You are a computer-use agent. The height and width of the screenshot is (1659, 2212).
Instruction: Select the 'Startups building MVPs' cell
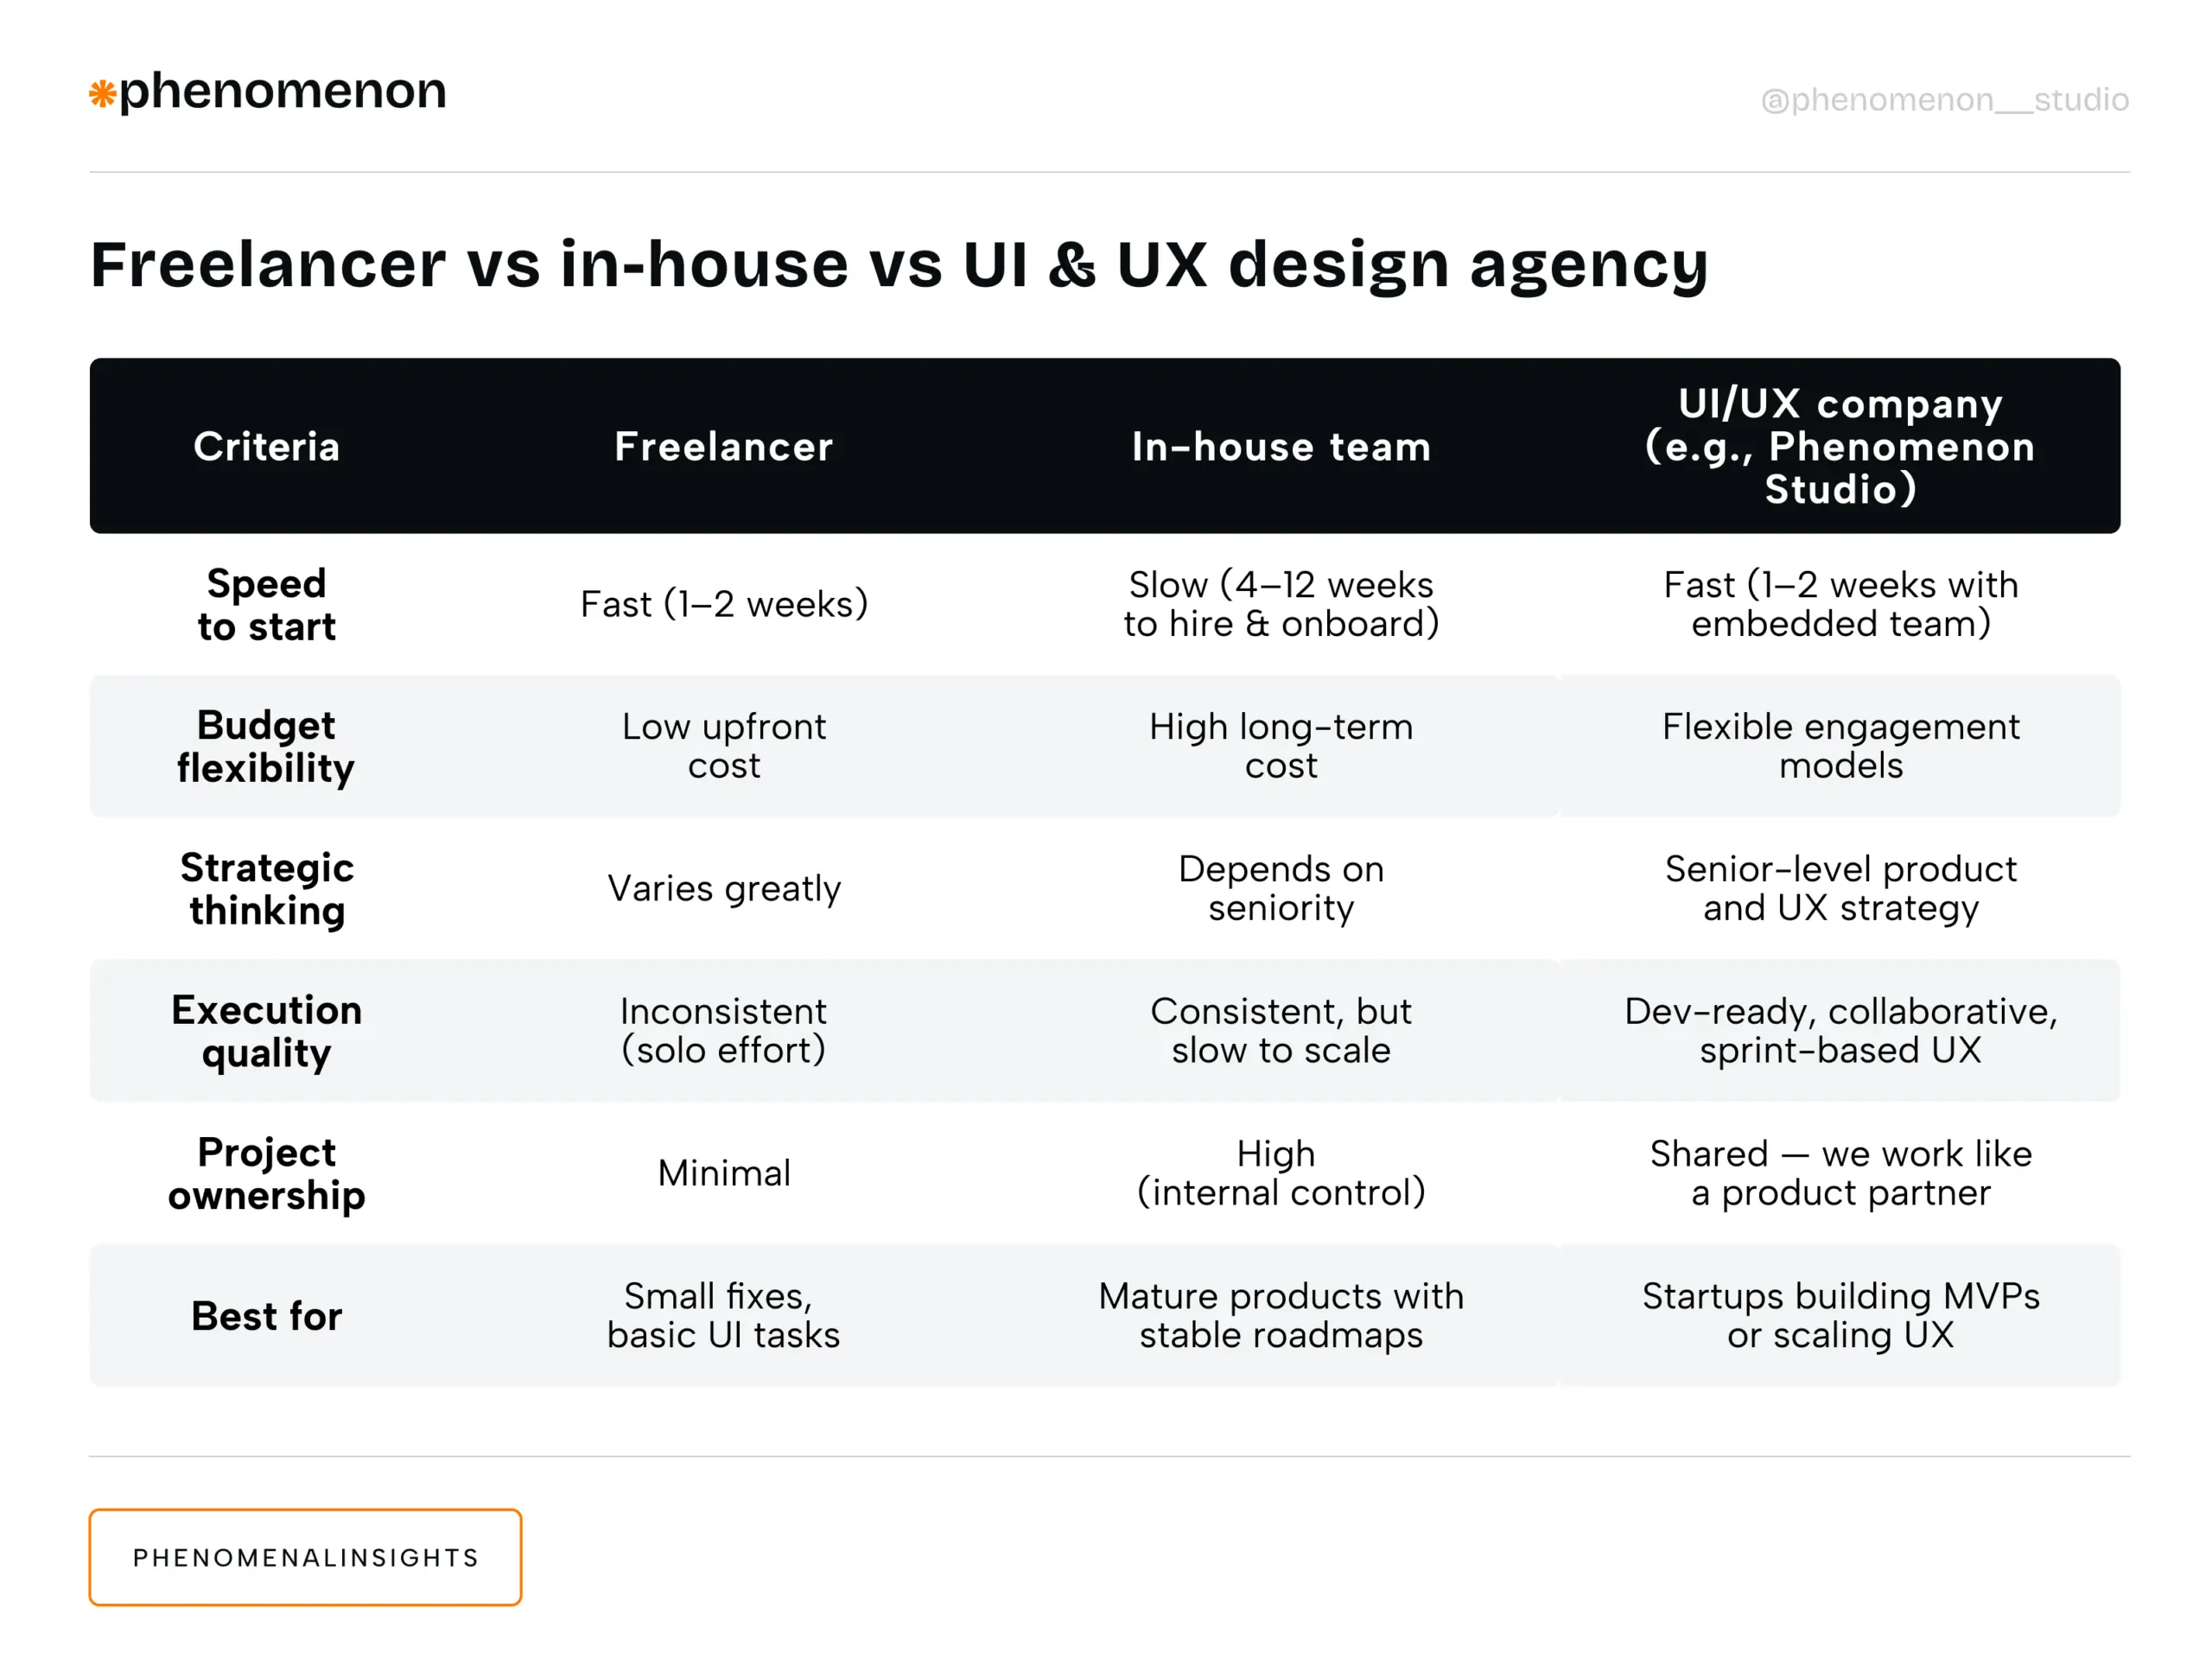[1839, 1315]
